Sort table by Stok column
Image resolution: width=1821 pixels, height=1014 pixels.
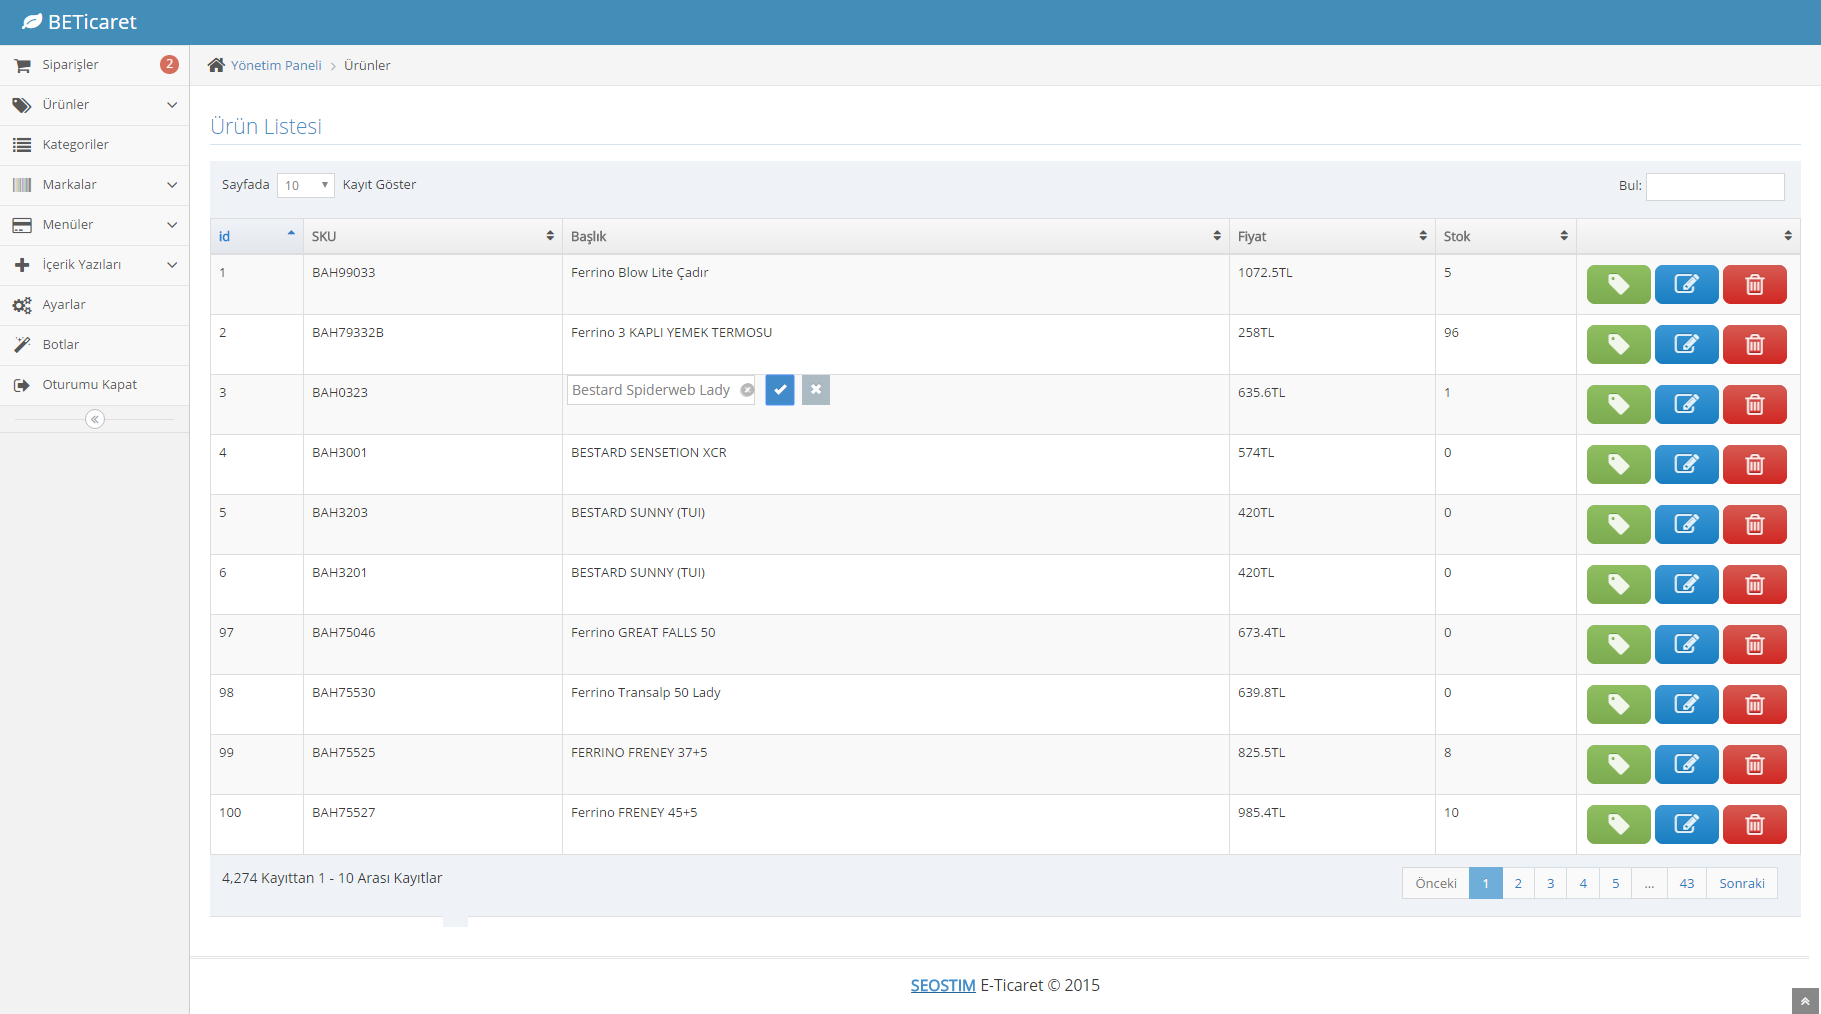(1506, 236)
